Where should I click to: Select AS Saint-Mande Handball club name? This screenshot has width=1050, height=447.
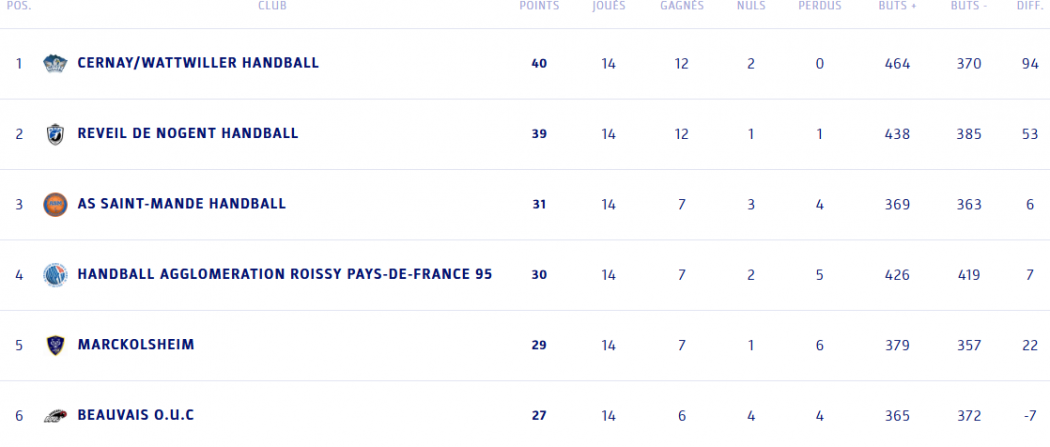pyautogui.click(x=181, y=204)
